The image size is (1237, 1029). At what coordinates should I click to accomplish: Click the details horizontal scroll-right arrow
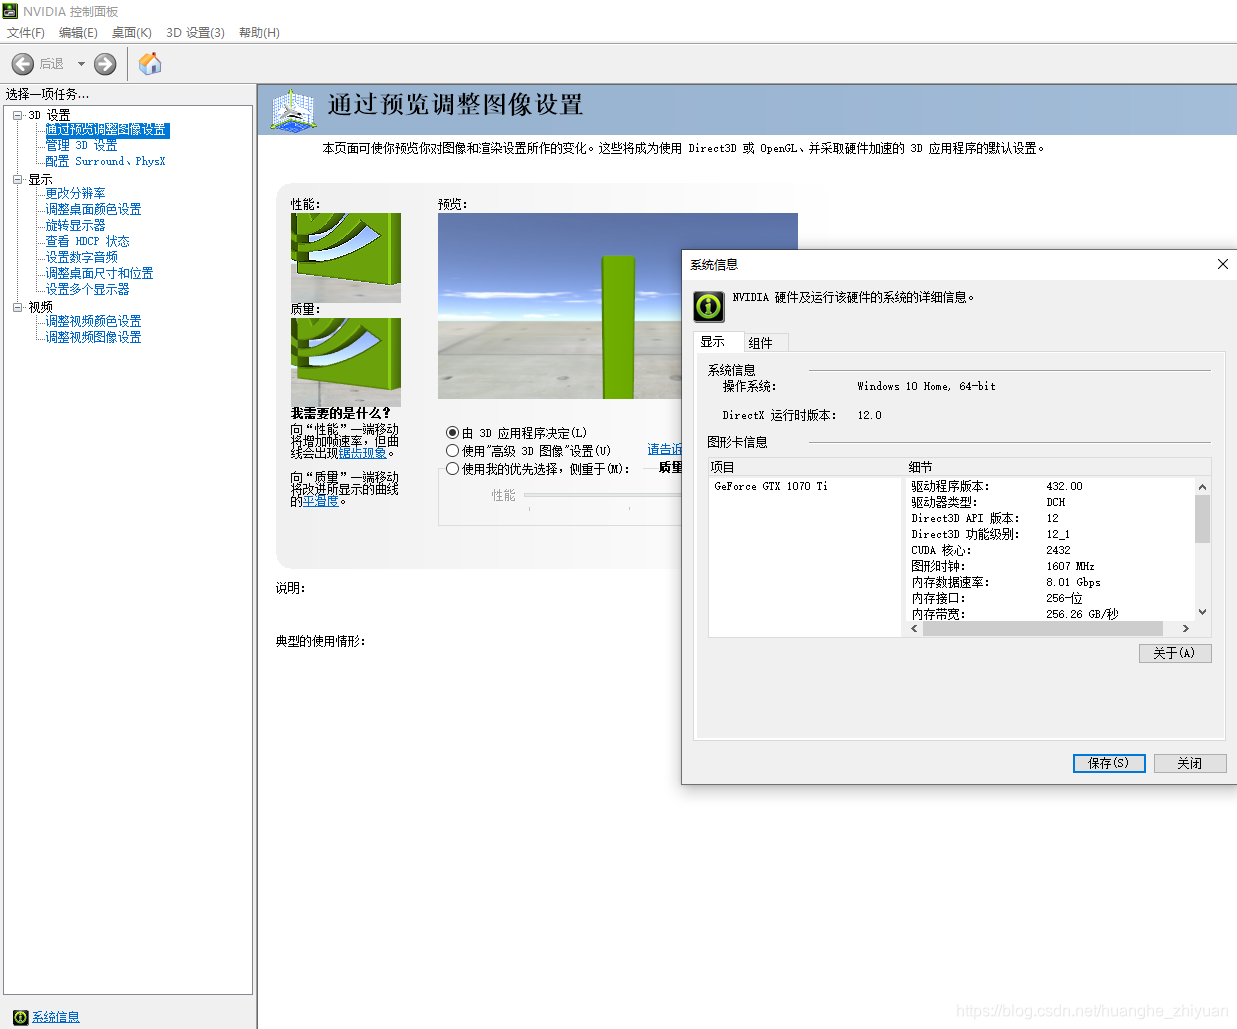coord(1186,629)
